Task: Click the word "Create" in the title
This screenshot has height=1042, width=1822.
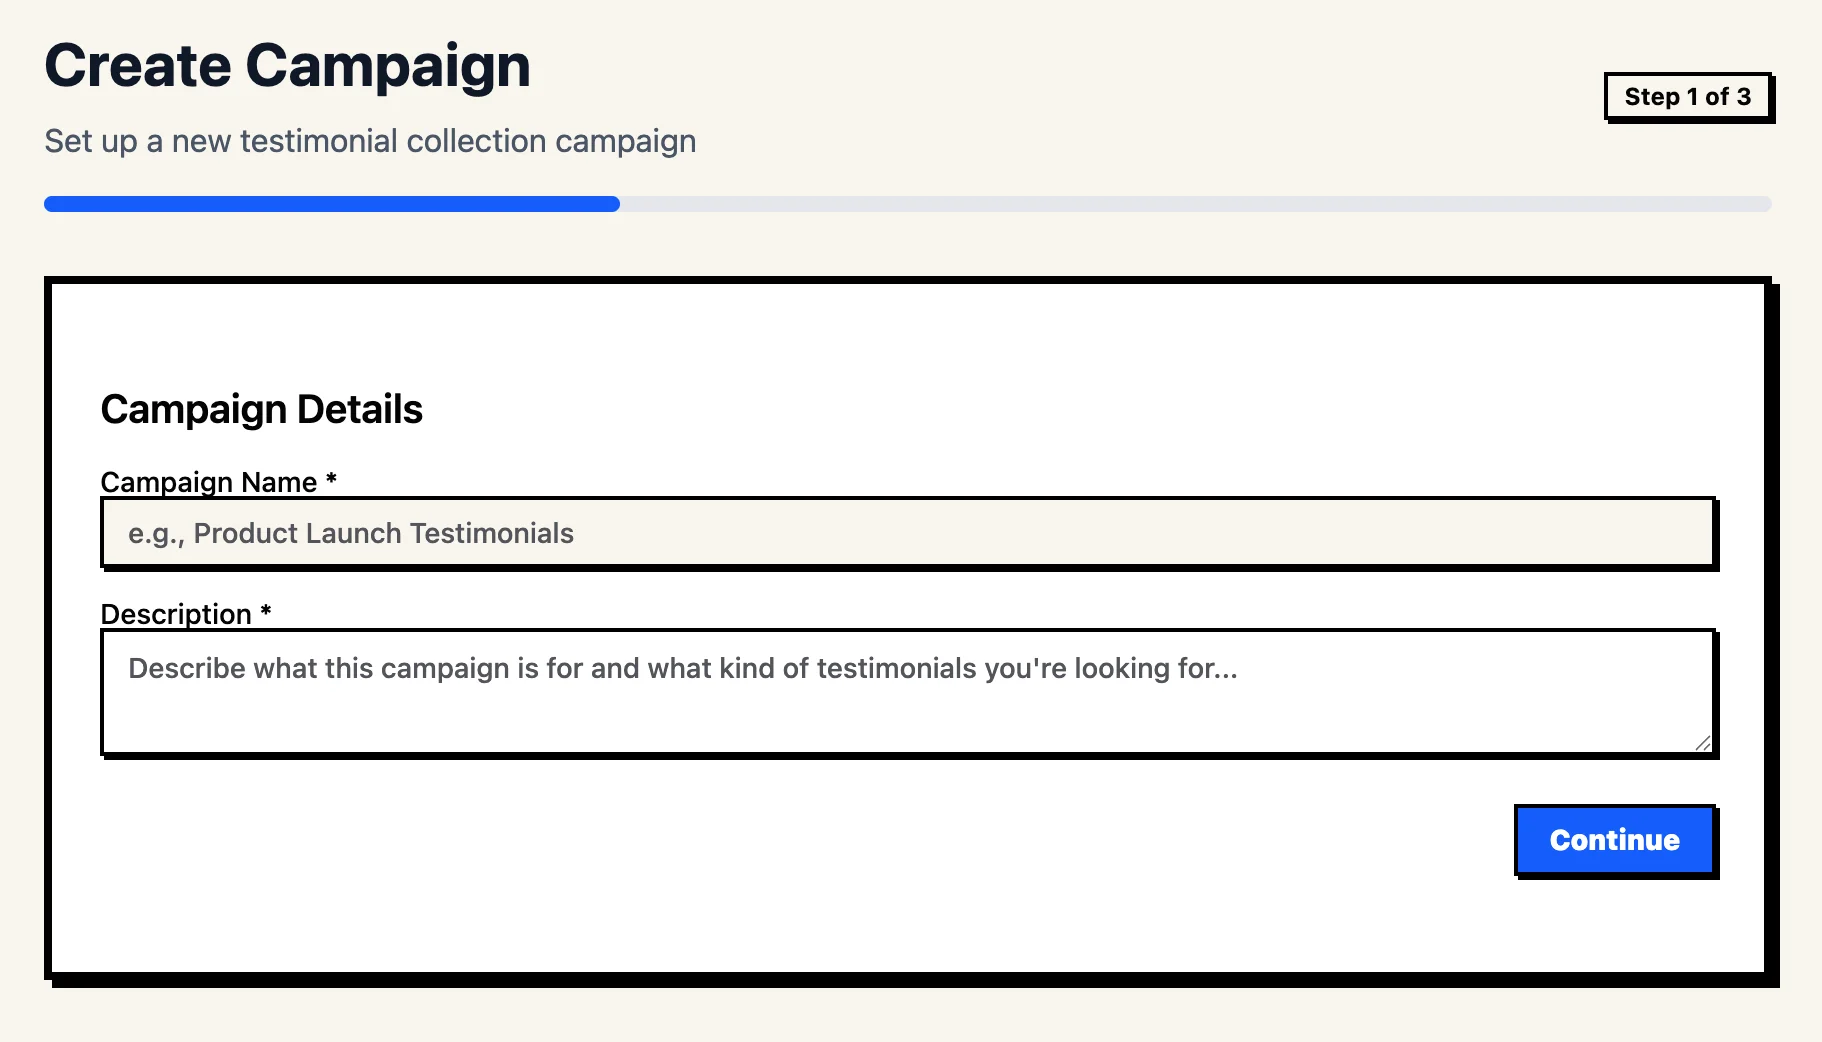Action: click(138, 66)
